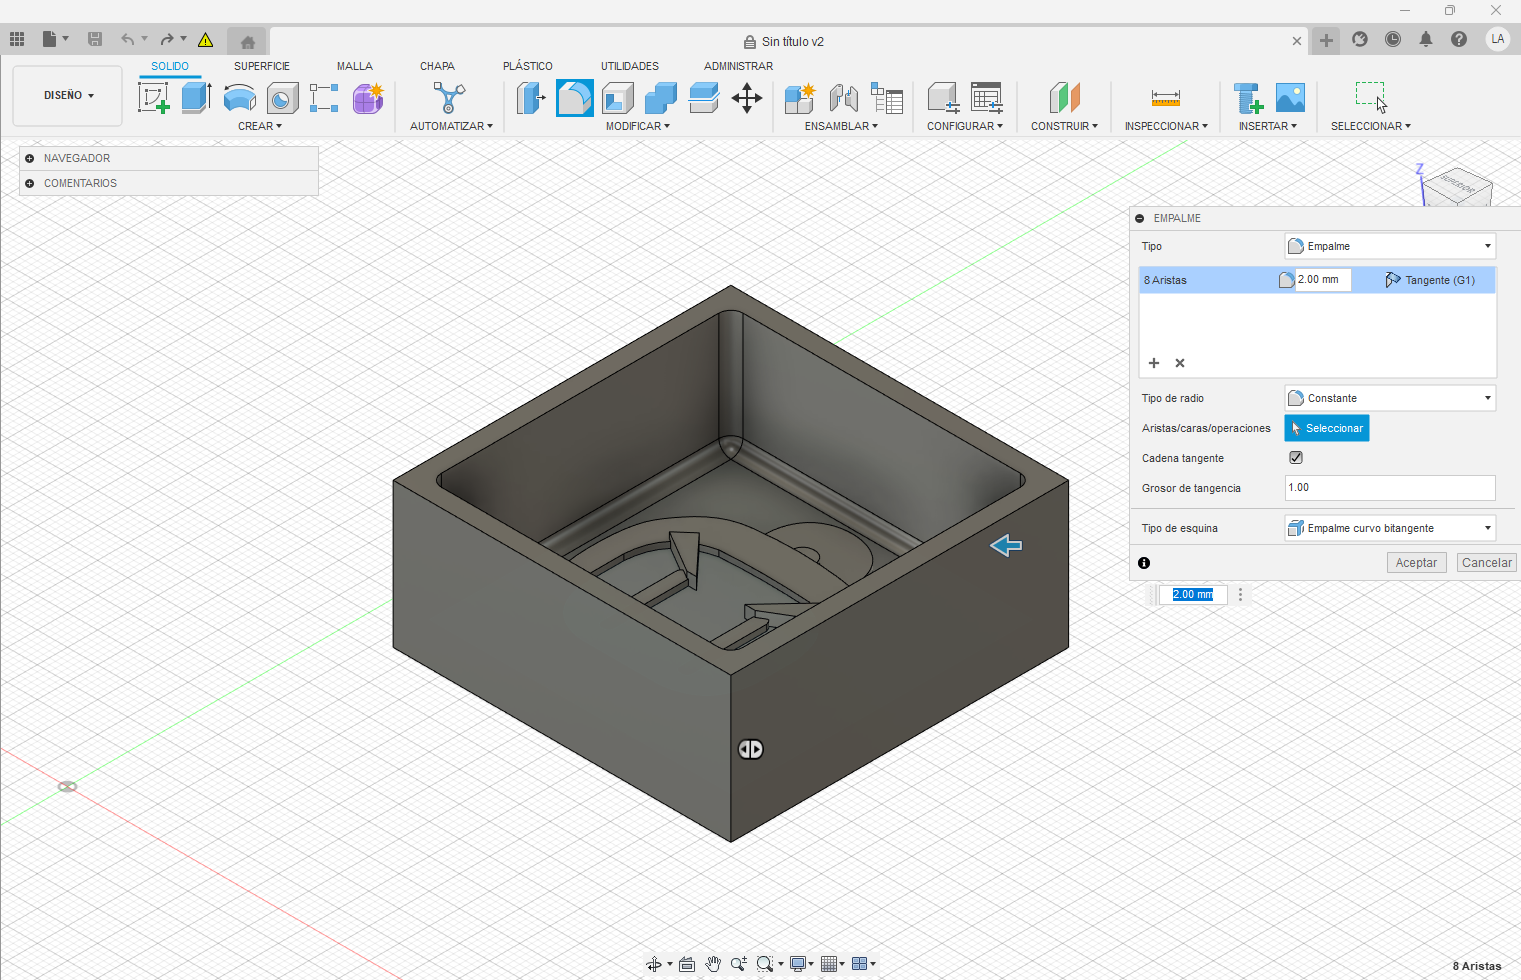Remove the selected fillet set
The width and height of the screenshot is (1521, 980).
1180,363
